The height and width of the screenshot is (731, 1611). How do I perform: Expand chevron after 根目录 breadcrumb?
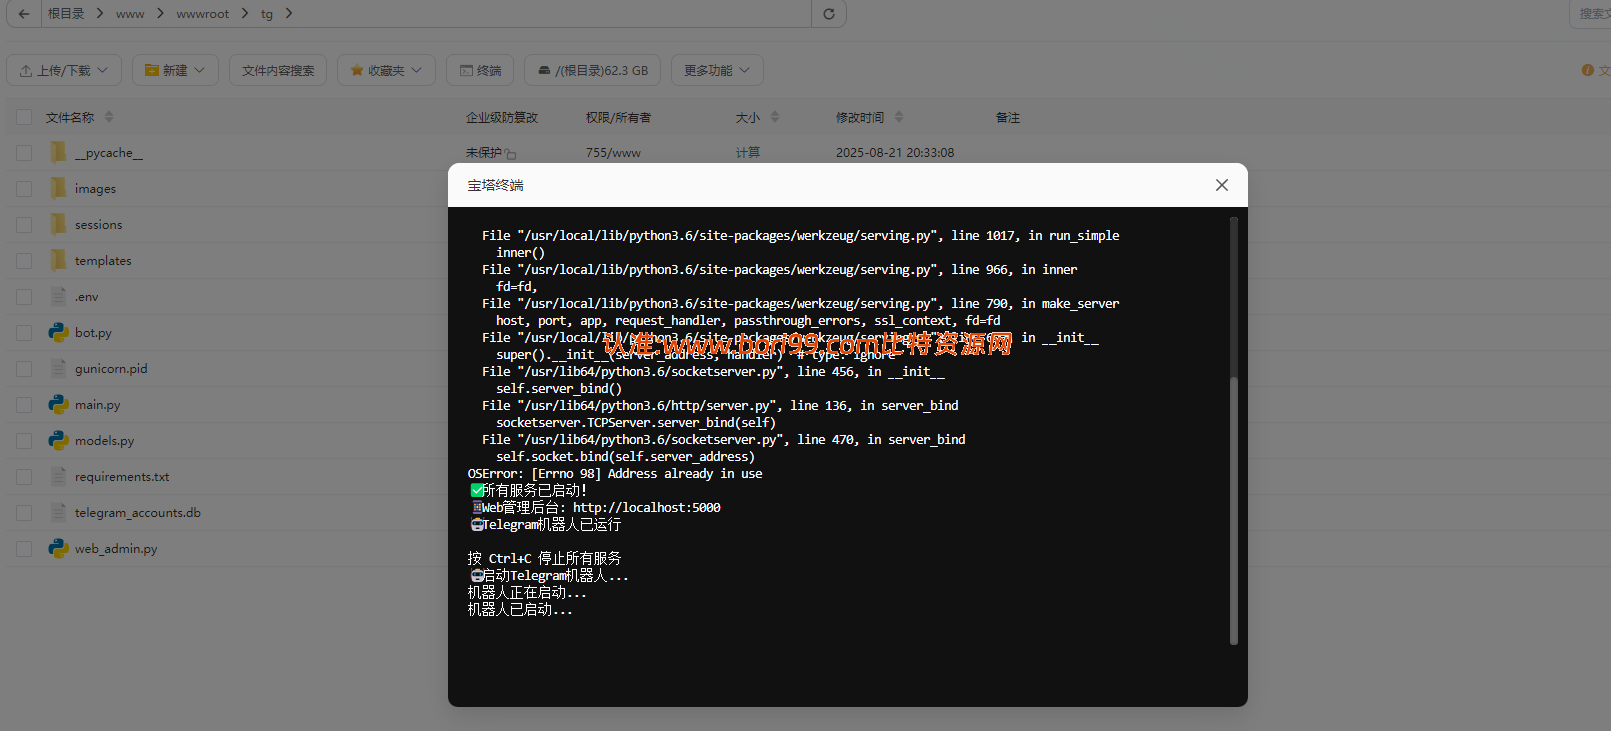click(x=100, y=14)
